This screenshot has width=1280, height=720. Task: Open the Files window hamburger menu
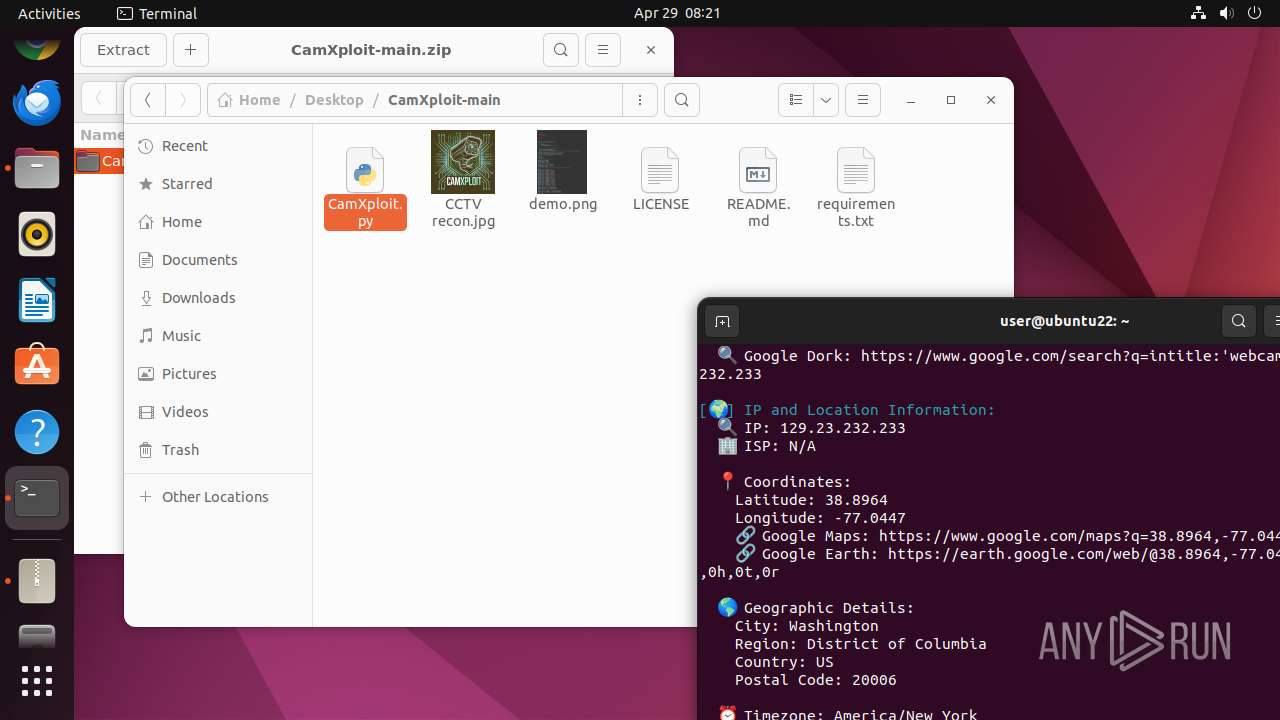click(863, 100)
